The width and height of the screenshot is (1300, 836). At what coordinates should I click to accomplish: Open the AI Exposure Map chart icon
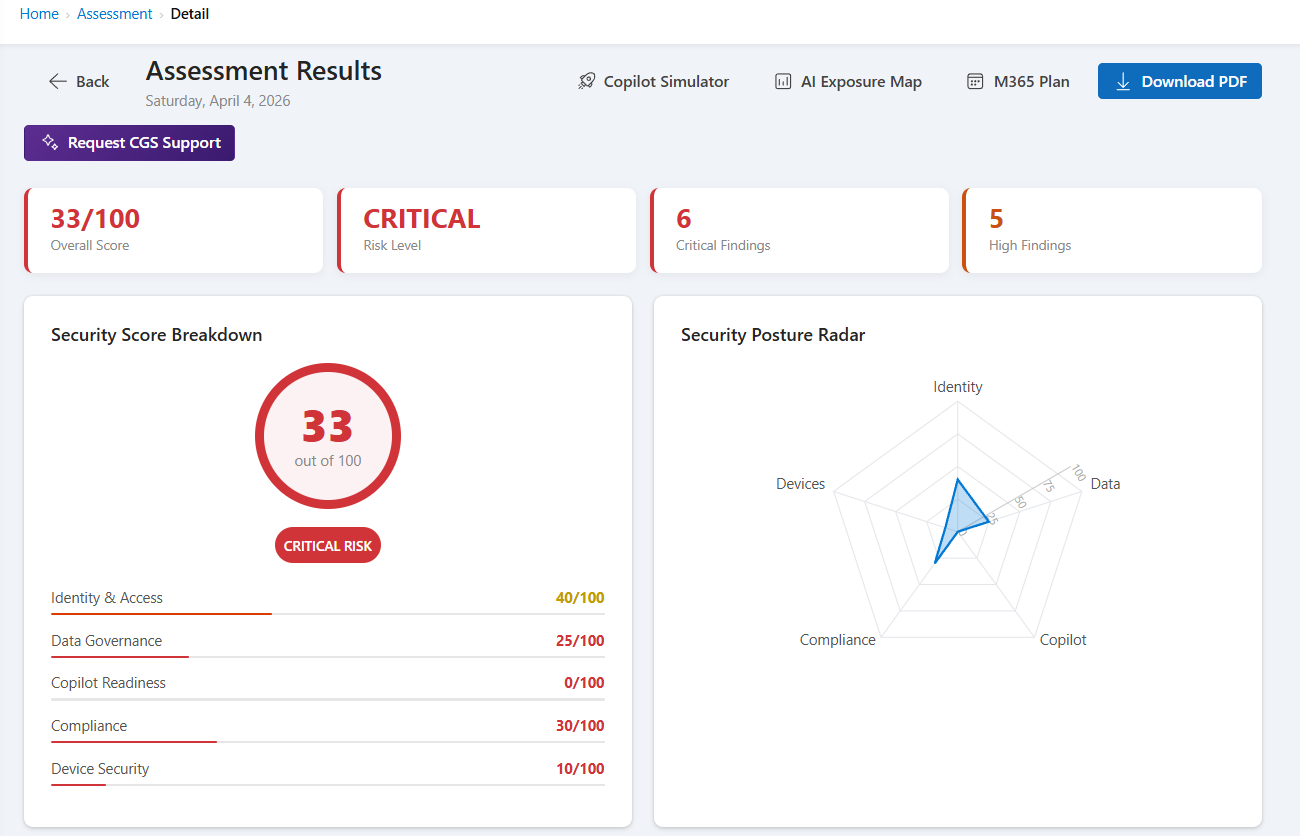click(782, 81)
